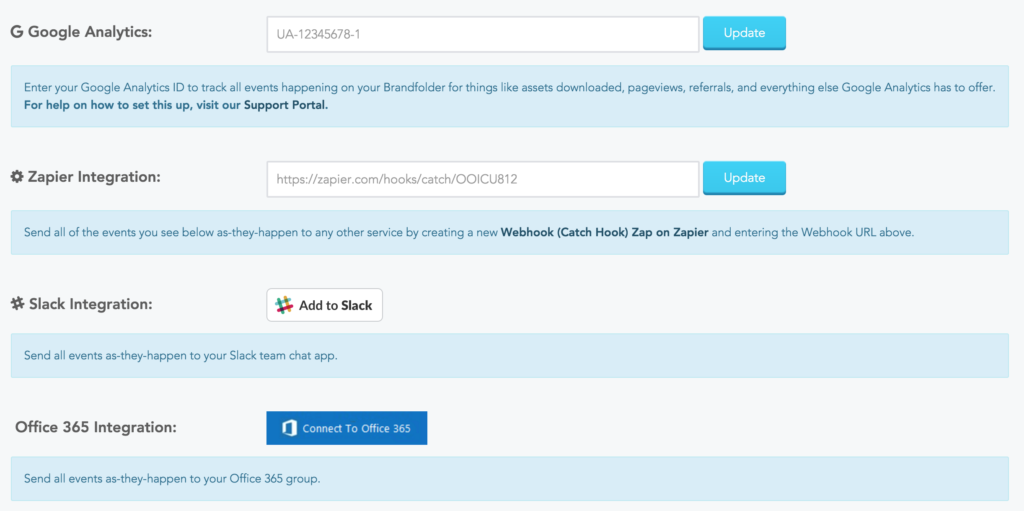
Task: Click the Google G icon beside Analytics
Action: tap(17, 32)
